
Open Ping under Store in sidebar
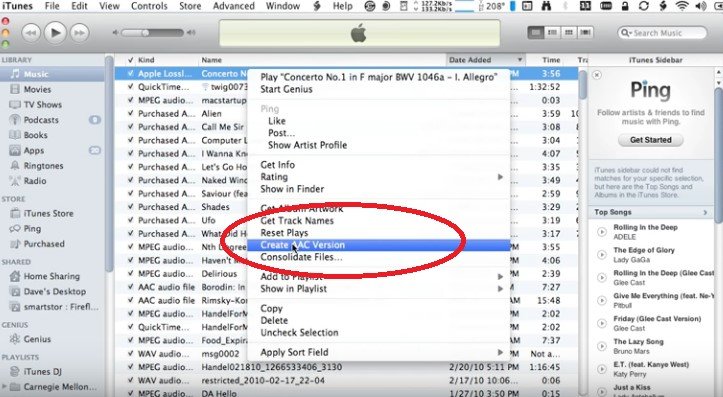32,229
